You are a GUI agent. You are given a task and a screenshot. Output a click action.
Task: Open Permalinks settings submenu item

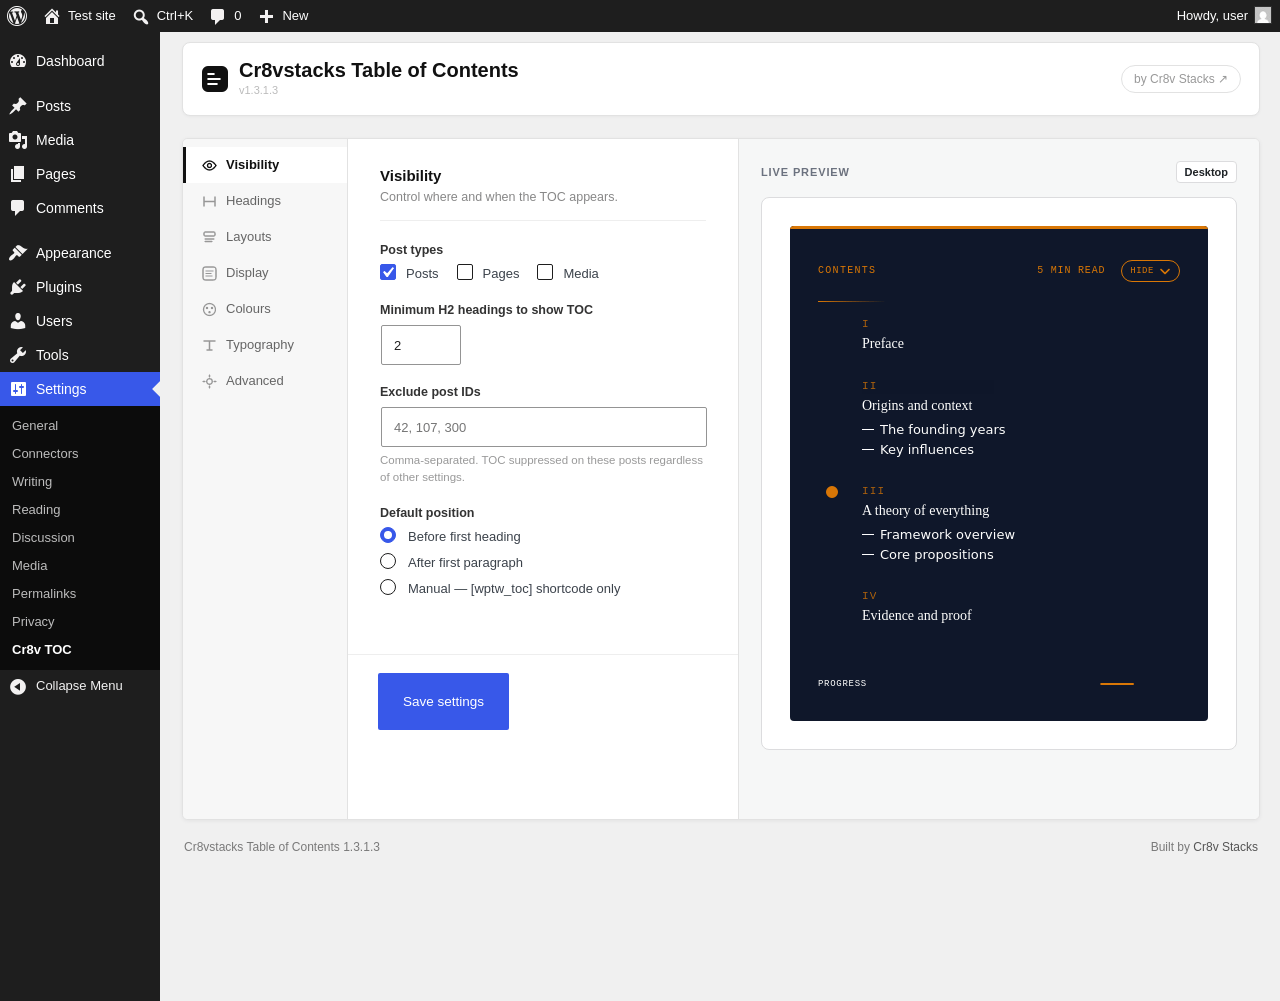pos(44,594)
